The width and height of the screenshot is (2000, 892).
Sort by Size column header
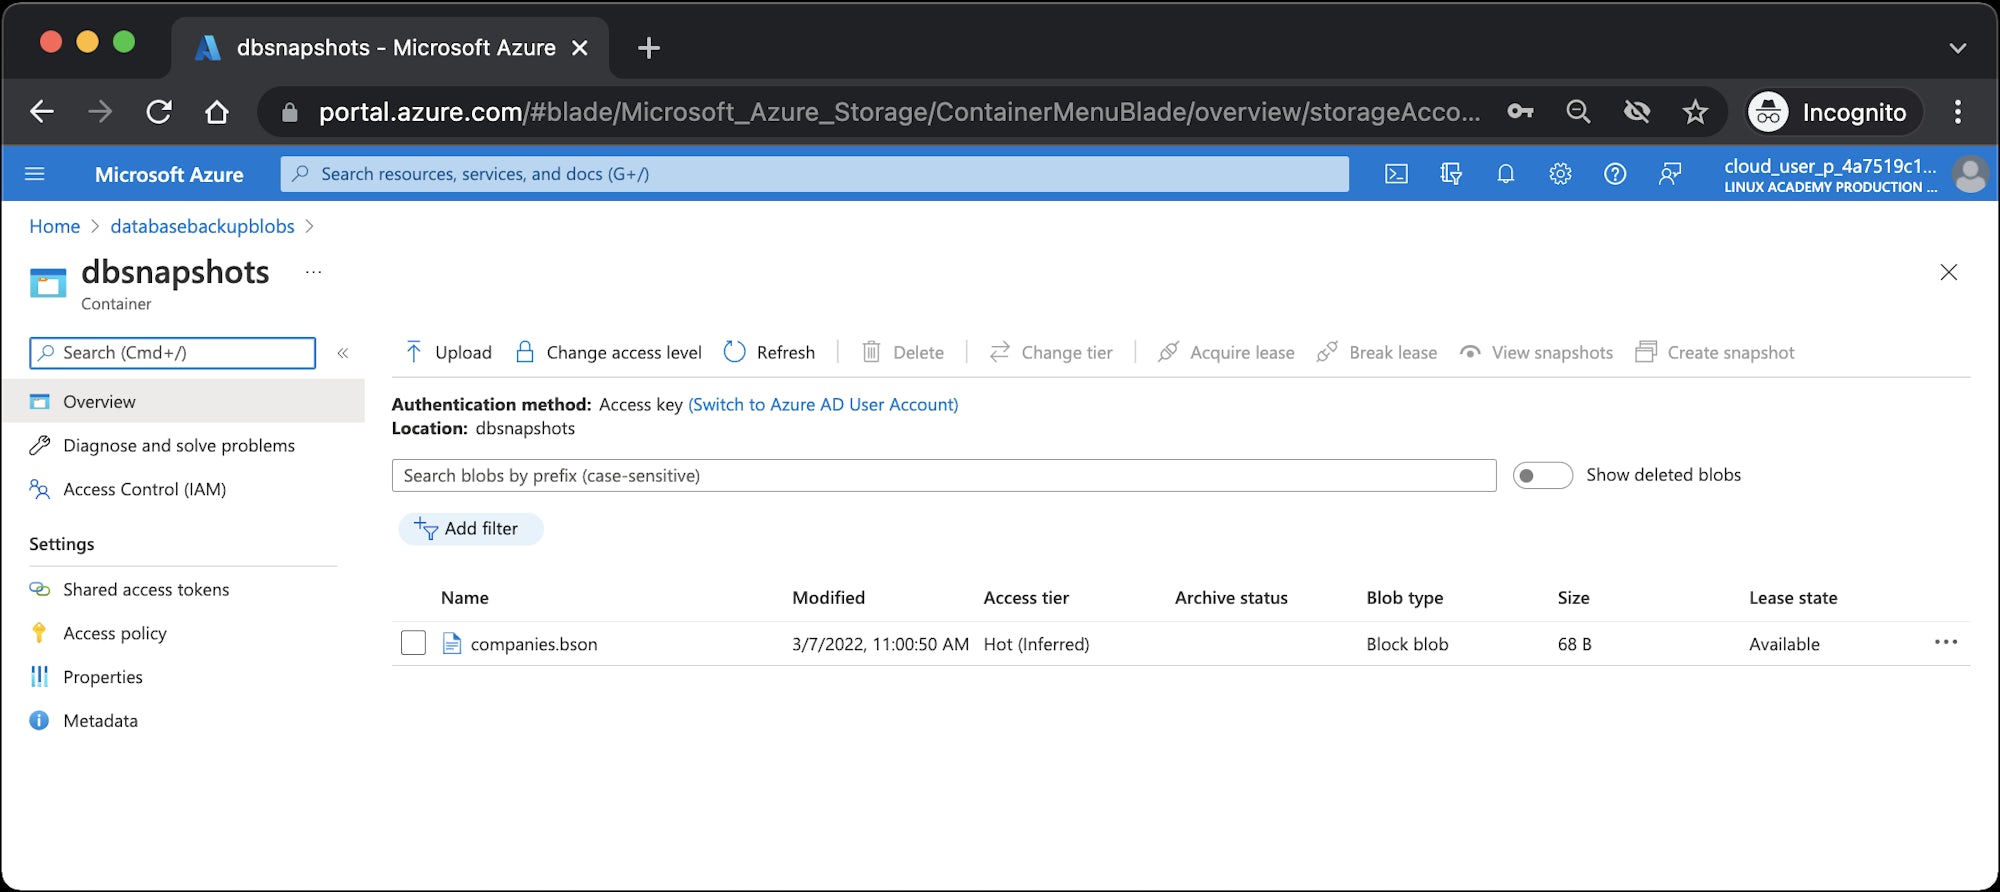(x=1573, y=598)
